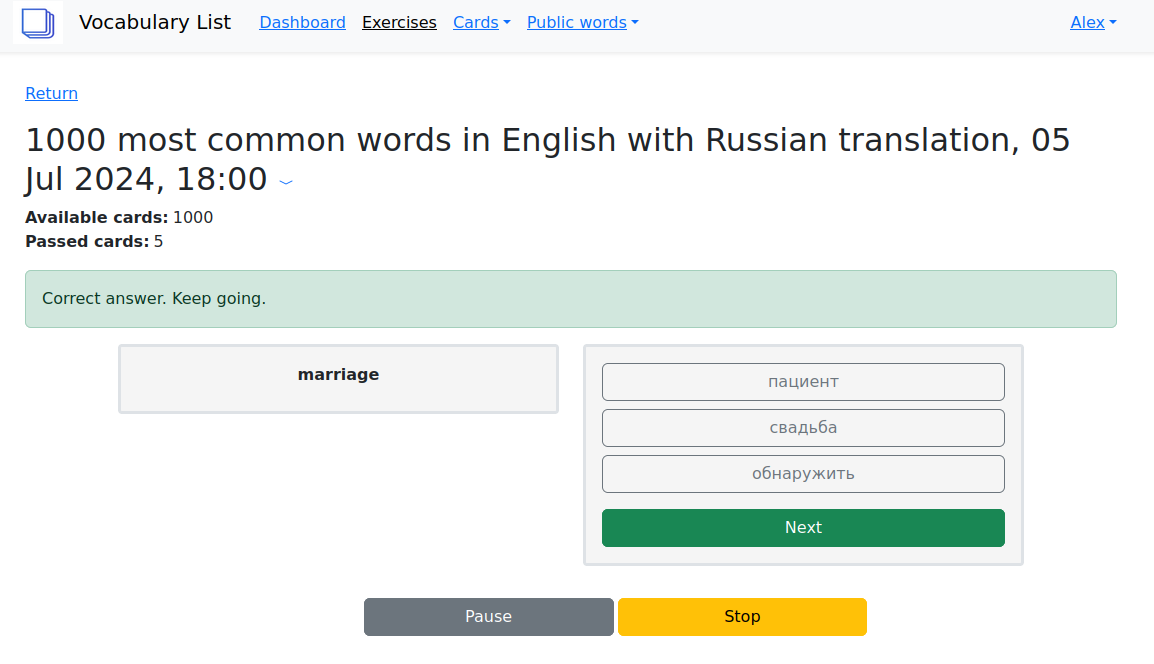Select the answer option пациент

[x=803, y=381]
